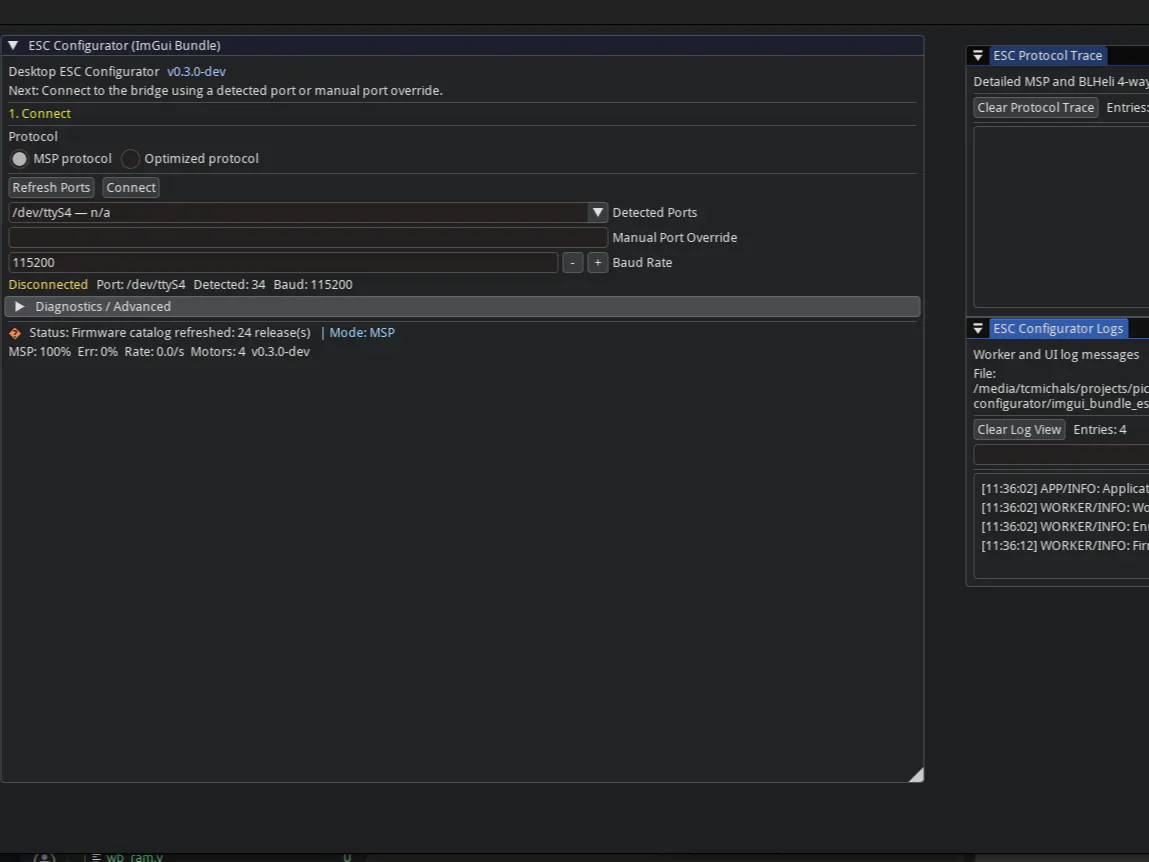Click the Clear Log View button

(1019, 430)
